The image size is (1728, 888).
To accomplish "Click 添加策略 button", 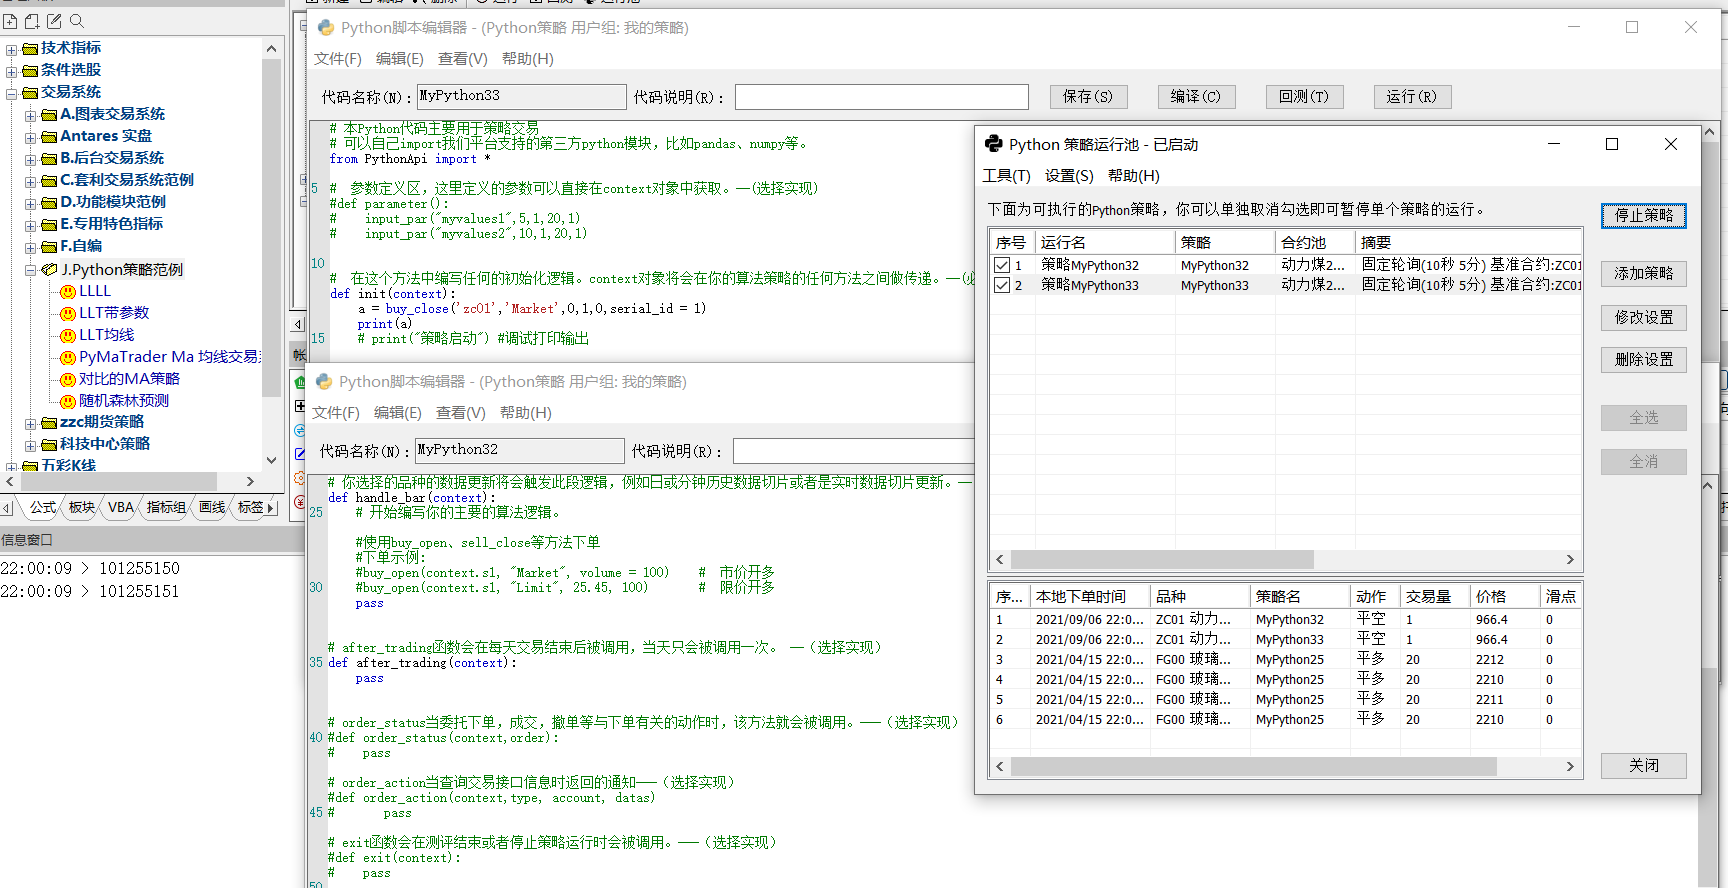I will point(1644,273).
